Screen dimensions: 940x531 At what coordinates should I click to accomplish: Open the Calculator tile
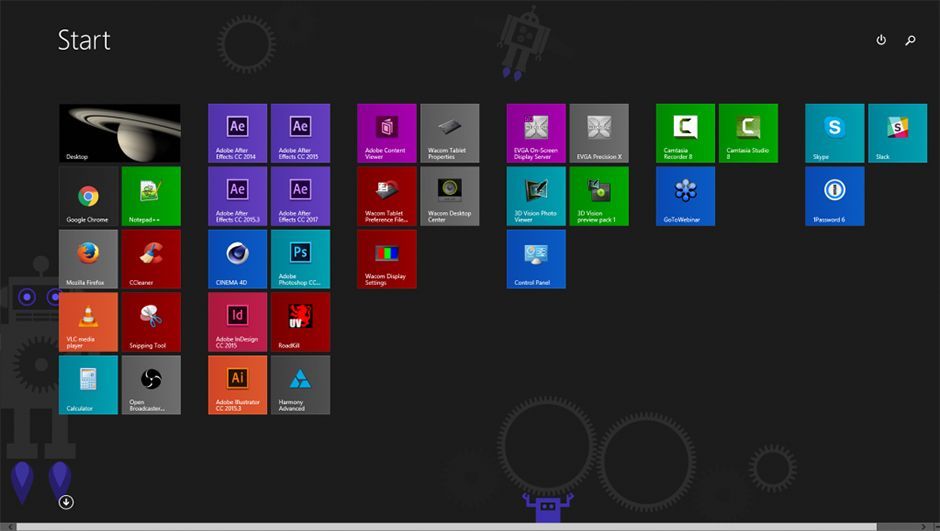click(88, 385)
